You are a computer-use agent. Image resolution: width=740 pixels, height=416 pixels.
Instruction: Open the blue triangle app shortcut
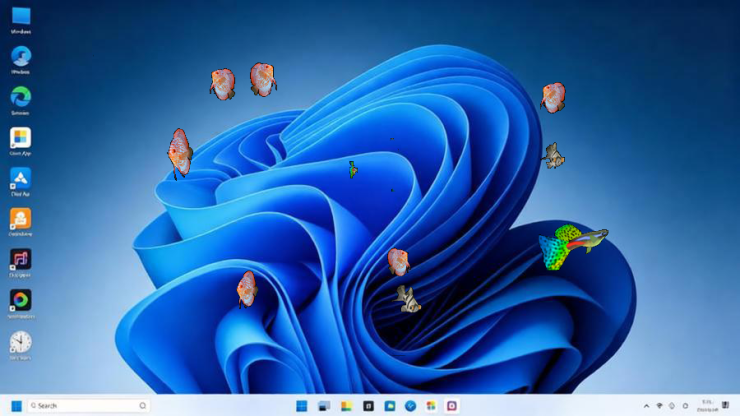tap(20, 178)
